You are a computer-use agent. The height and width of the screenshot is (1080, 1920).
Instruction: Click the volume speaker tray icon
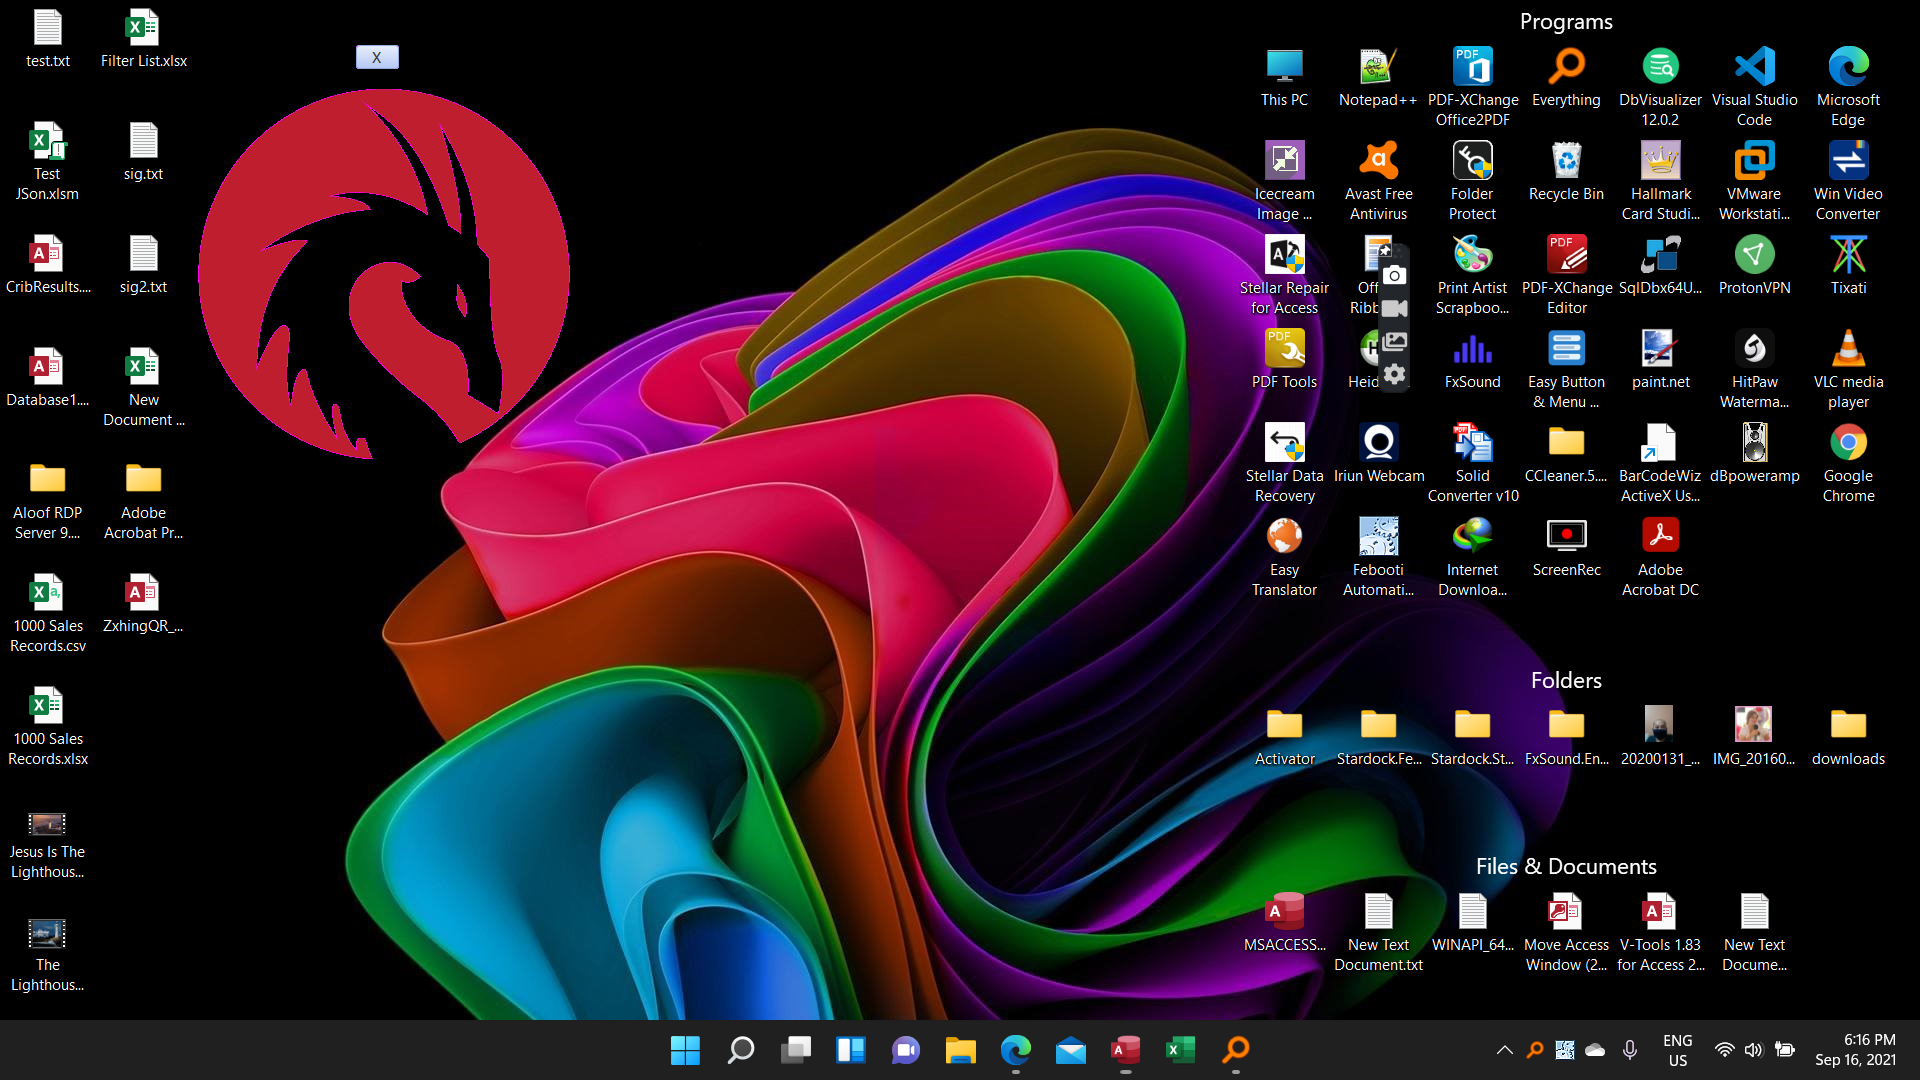(x=1753, y=1050)
